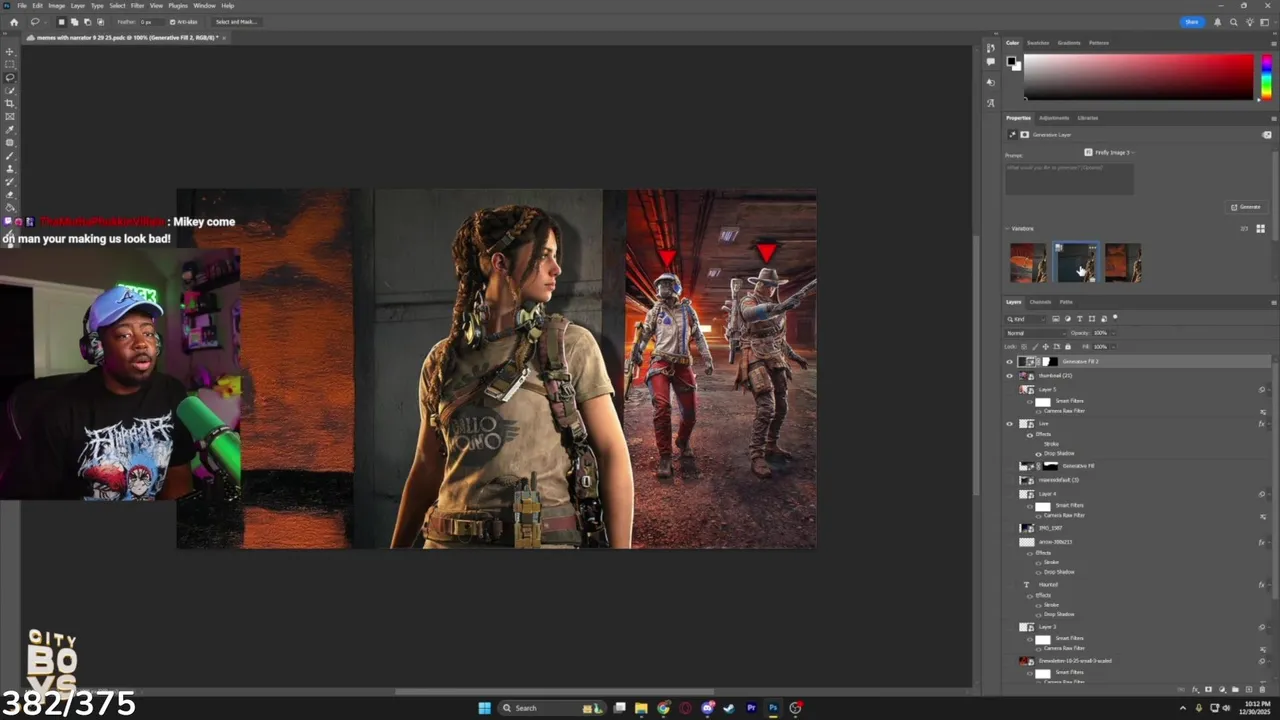The height and width of the screenshot is (720, 1280).
Task: Click the foreground color swatch in Color panel
Action: coord(1011,61)
